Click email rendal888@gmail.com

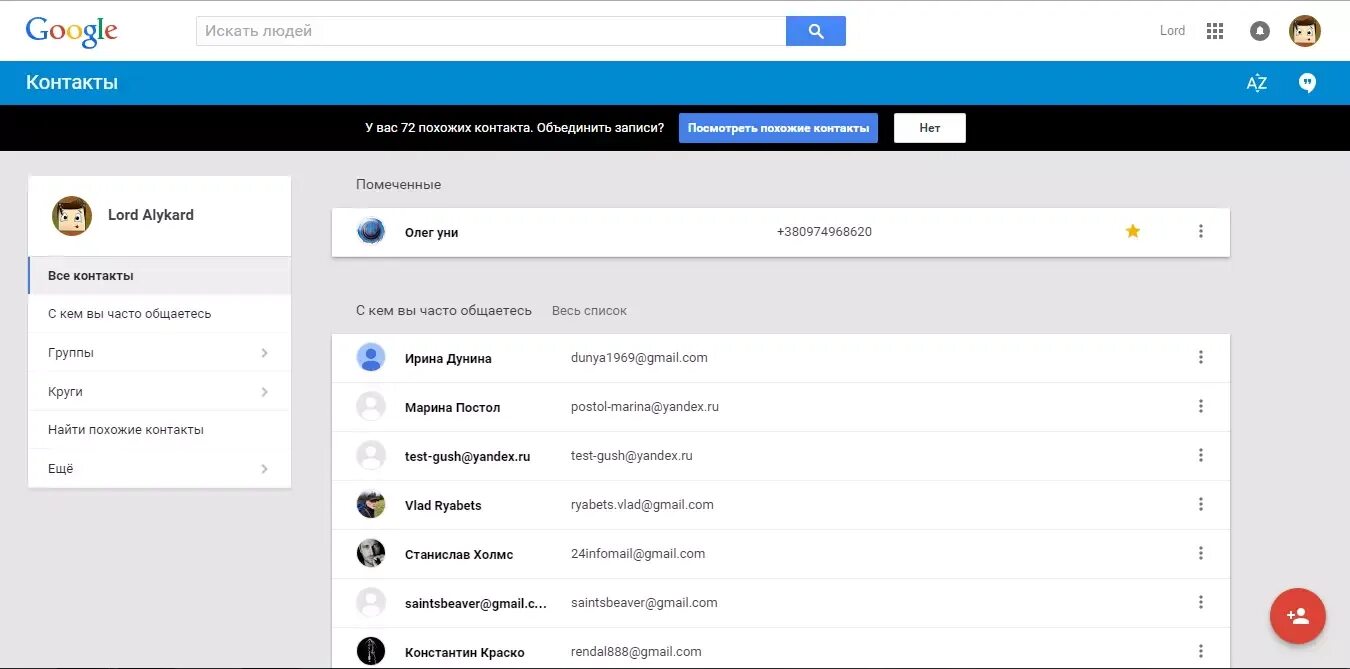(636, 651)
